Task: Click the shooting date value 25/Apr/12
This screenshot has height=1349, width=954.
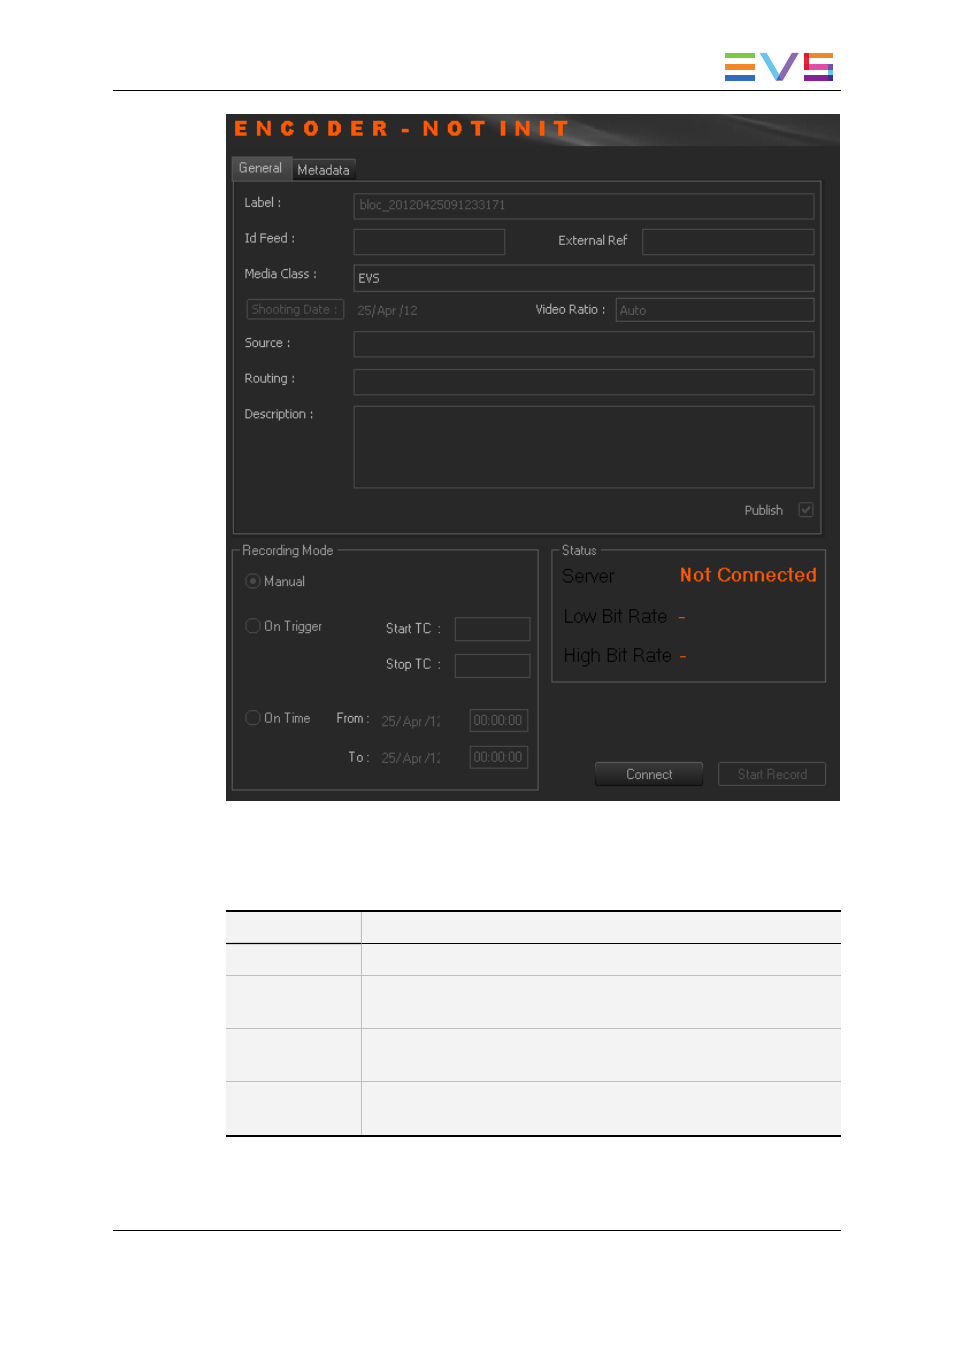Action: (x=387, y=311)
